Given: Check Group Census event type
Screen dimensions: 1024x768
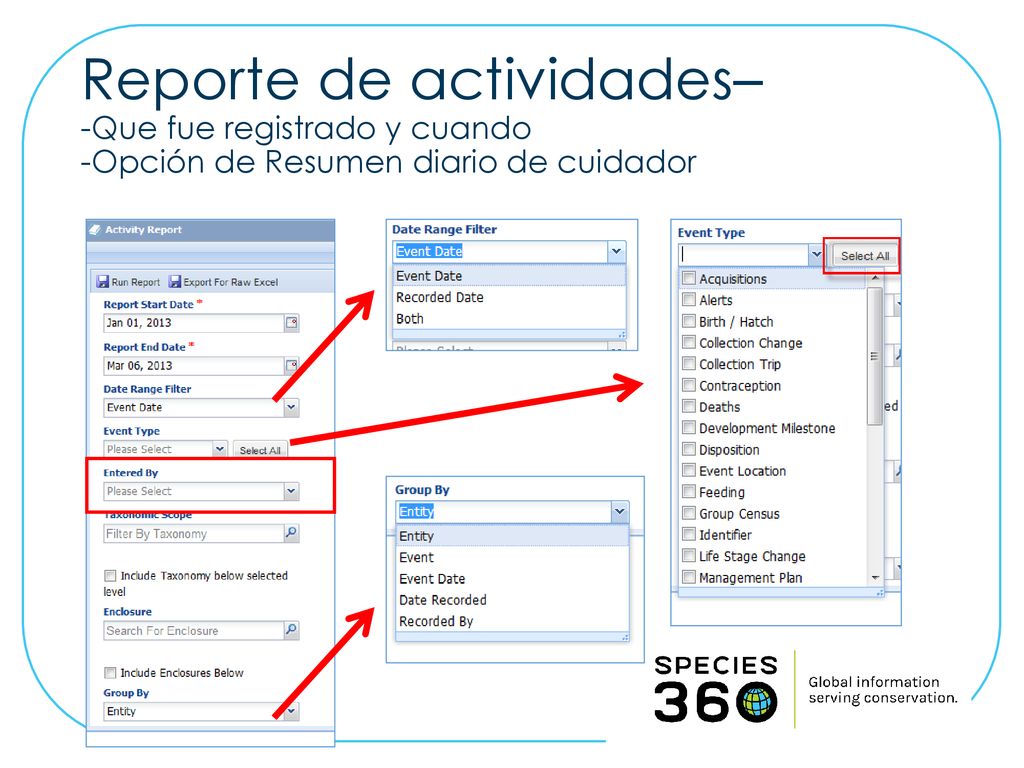Looking at the screenshot, I should (688, 513).
